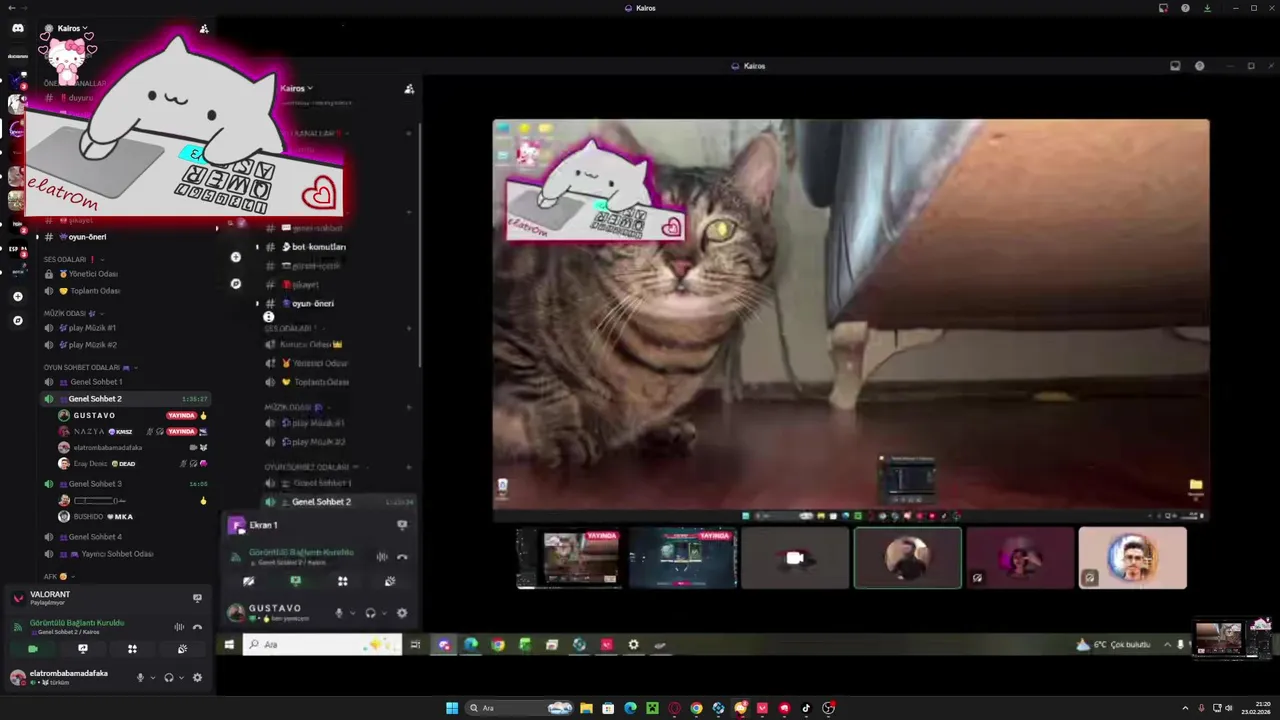Deafen audio with the headphone icon
The image size is (1280, 720).
coord(168,677)
